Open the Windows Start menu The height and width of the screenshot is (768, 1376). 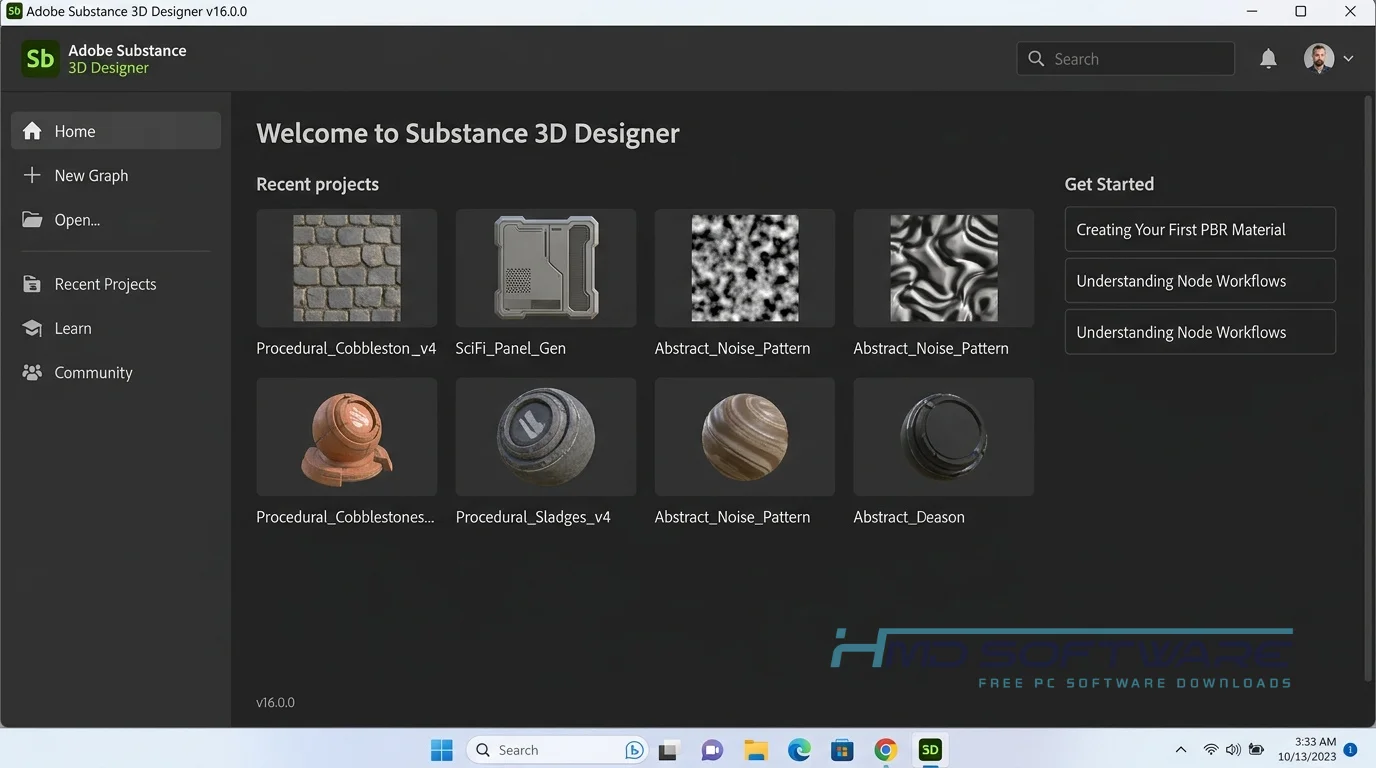click(x=441, y=750)
